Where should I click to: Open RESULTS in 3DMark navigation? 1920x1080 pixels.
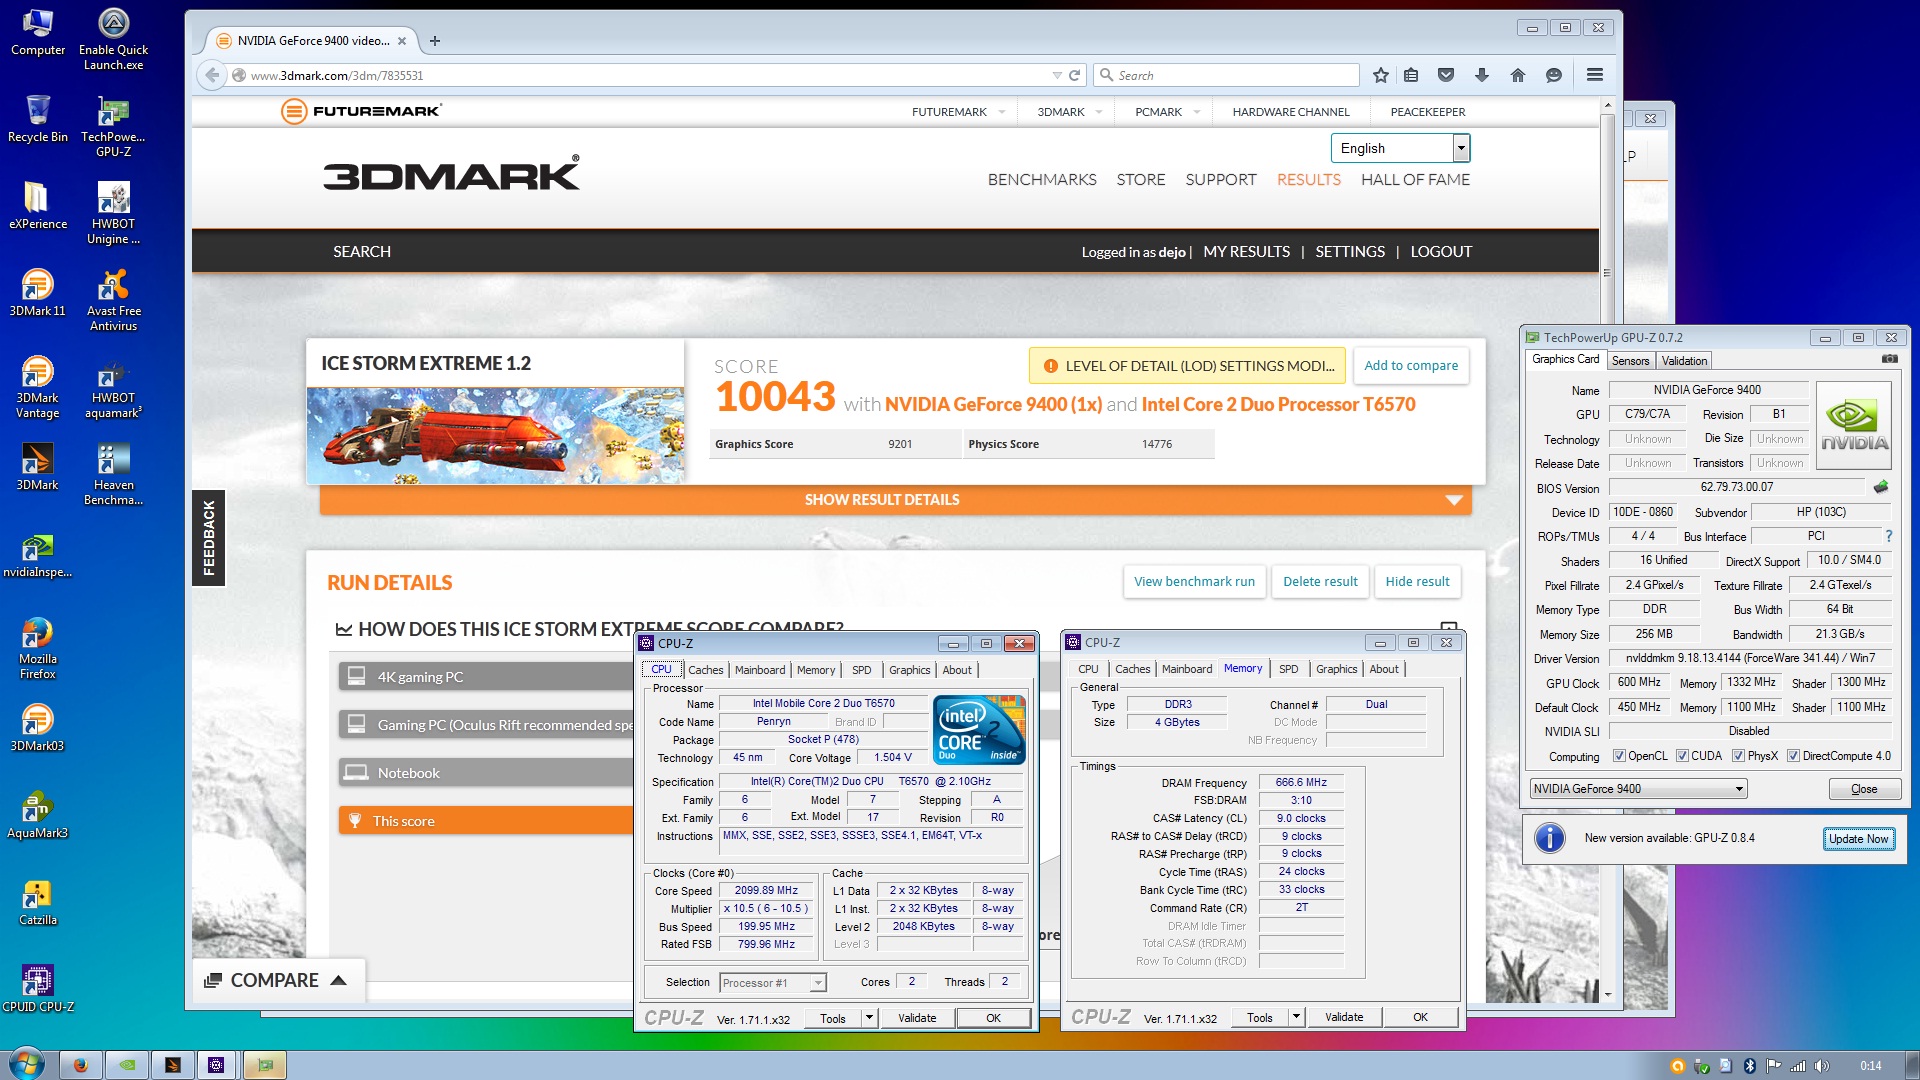click(x=1308, y=180)
